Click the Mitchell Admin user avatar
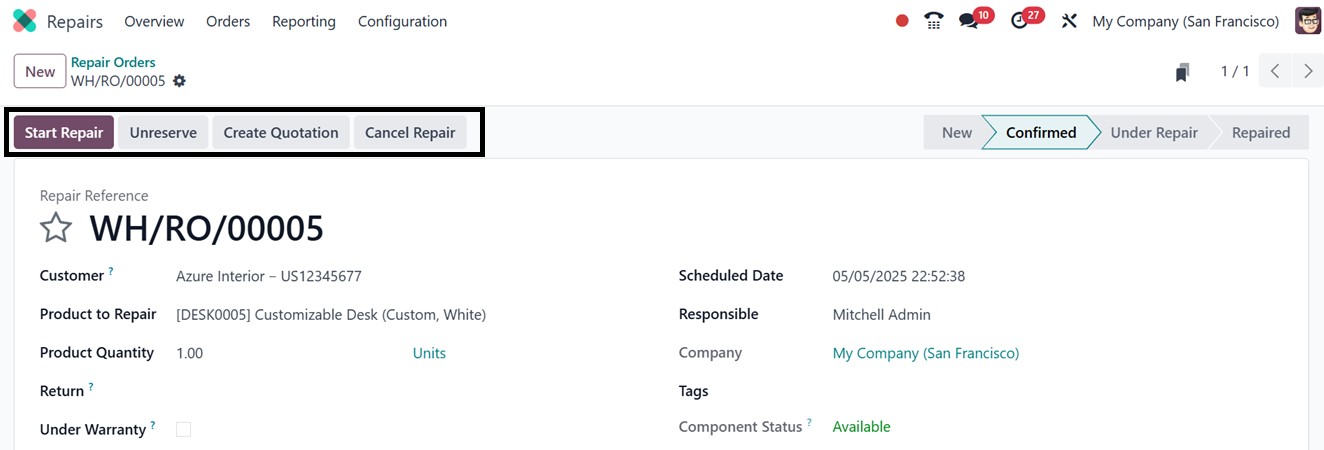 tap(1307, 21)
